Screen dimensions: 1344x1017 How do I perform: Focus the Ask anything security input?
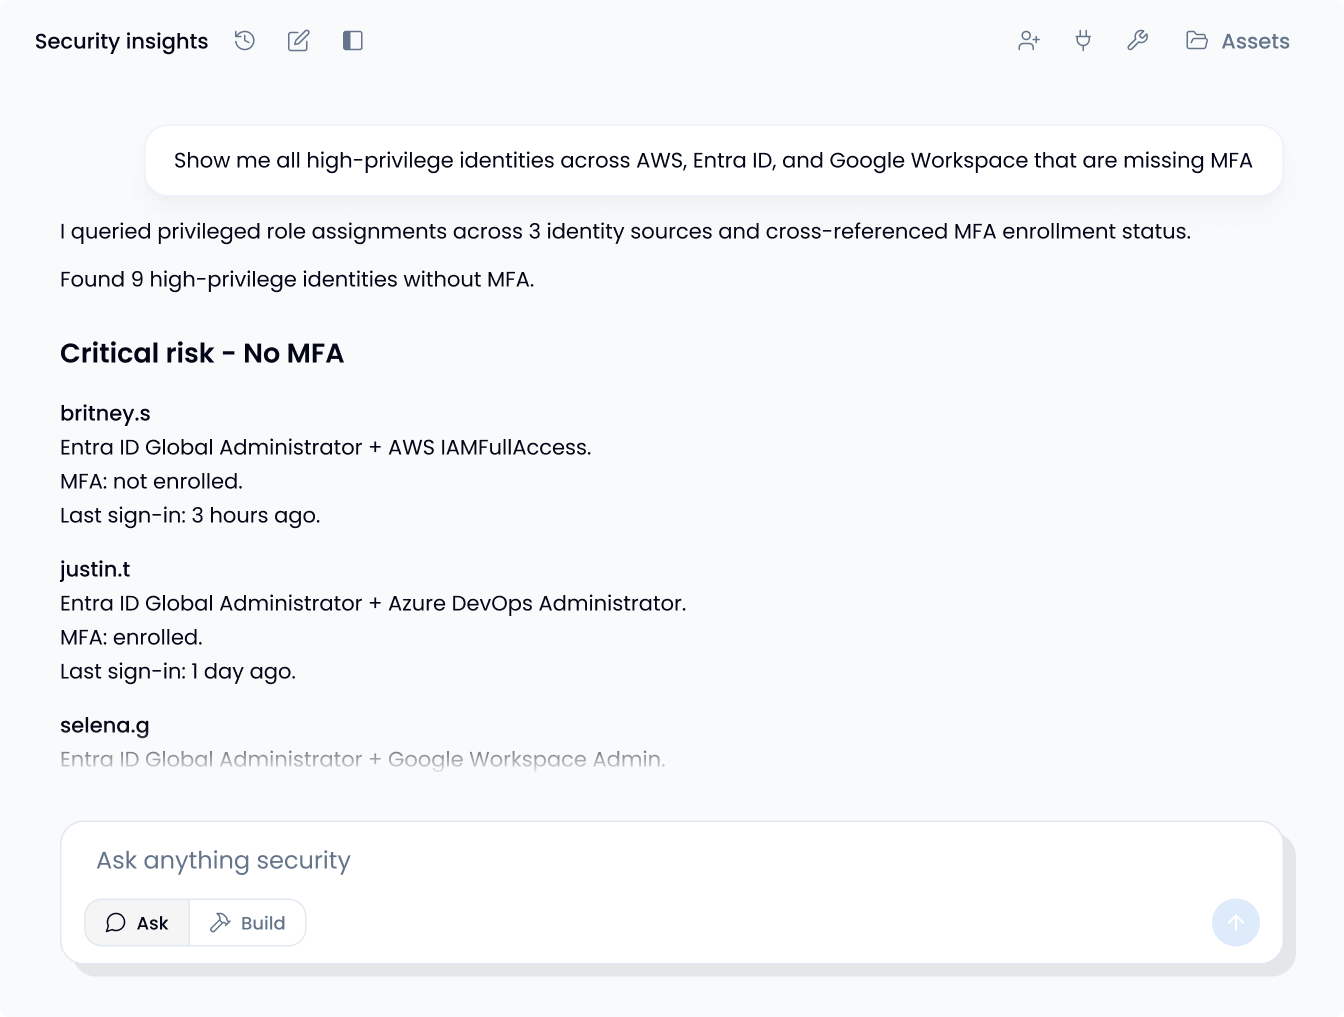[x=670, y=860]
